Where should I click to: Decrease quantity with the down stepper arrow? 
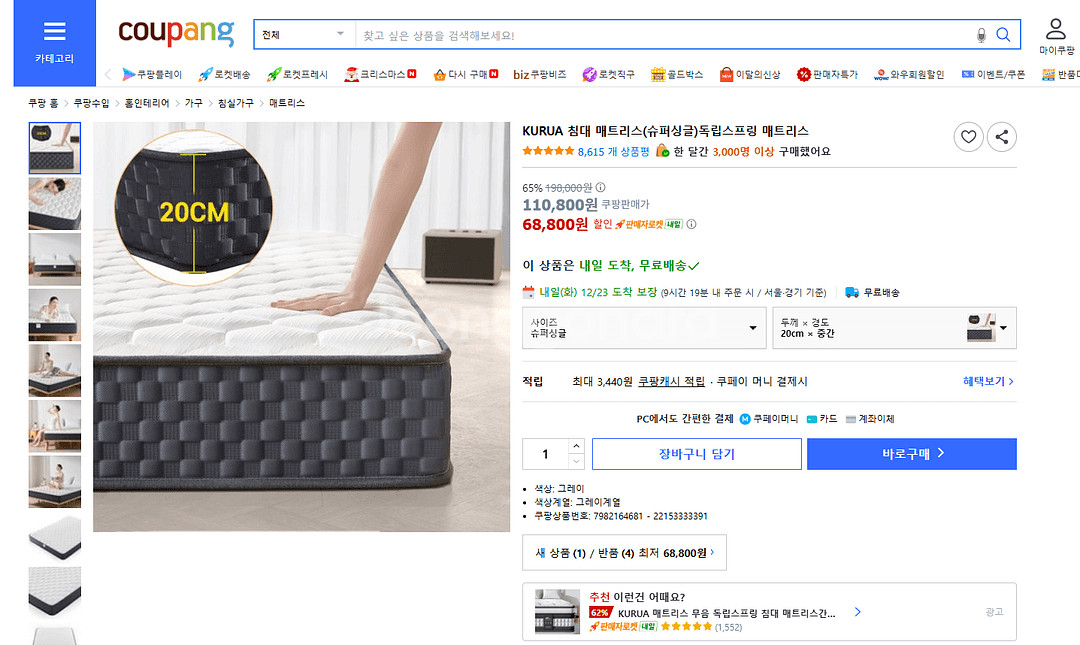coord(576,461)
